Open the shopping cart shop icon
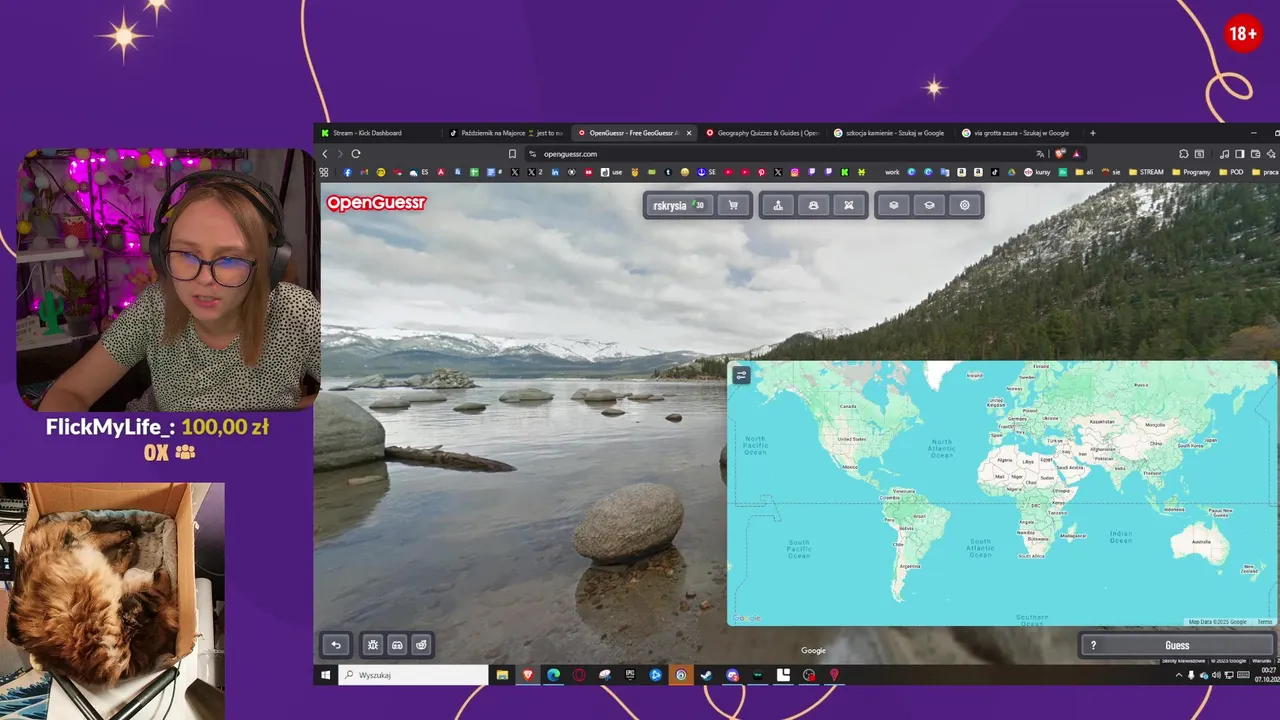The width and height of the screenshot is (1280, 720). click(x=733, y=205)
